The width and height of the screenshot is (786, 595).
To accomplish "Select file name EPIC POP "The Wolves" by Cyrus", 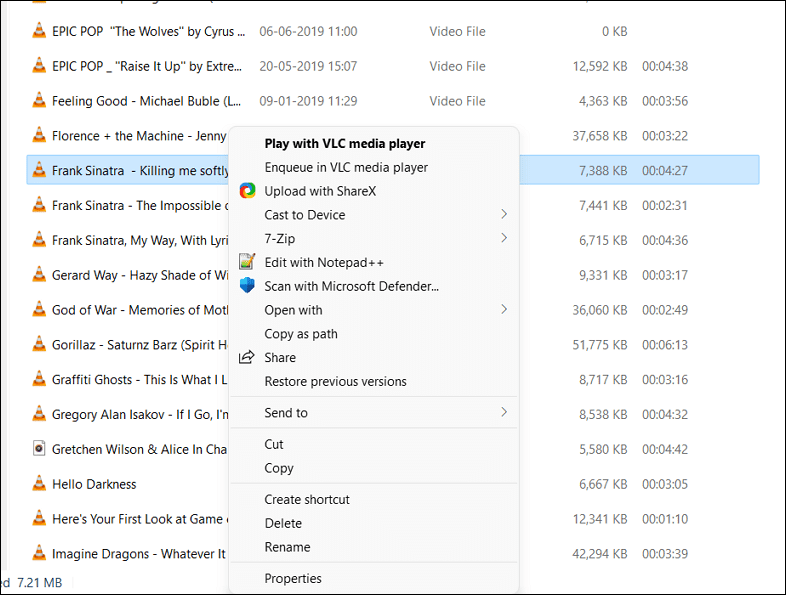I will coord(148,31).
